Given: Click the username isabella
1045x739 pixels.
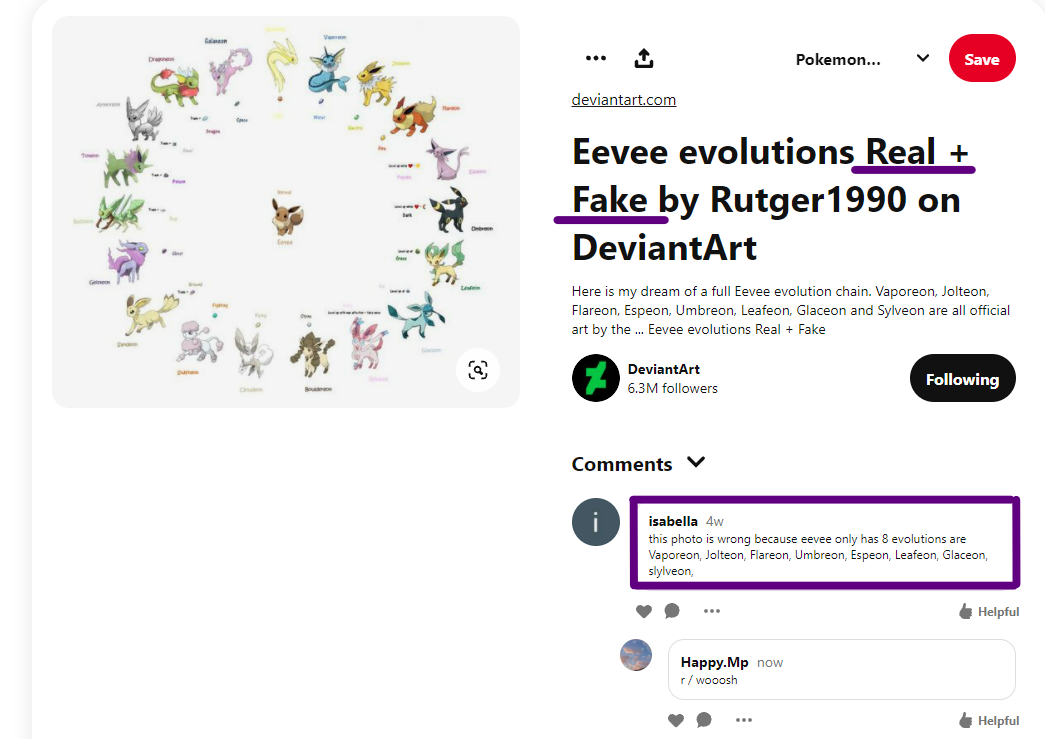Looking at the screenshot, I should point(673,521).
